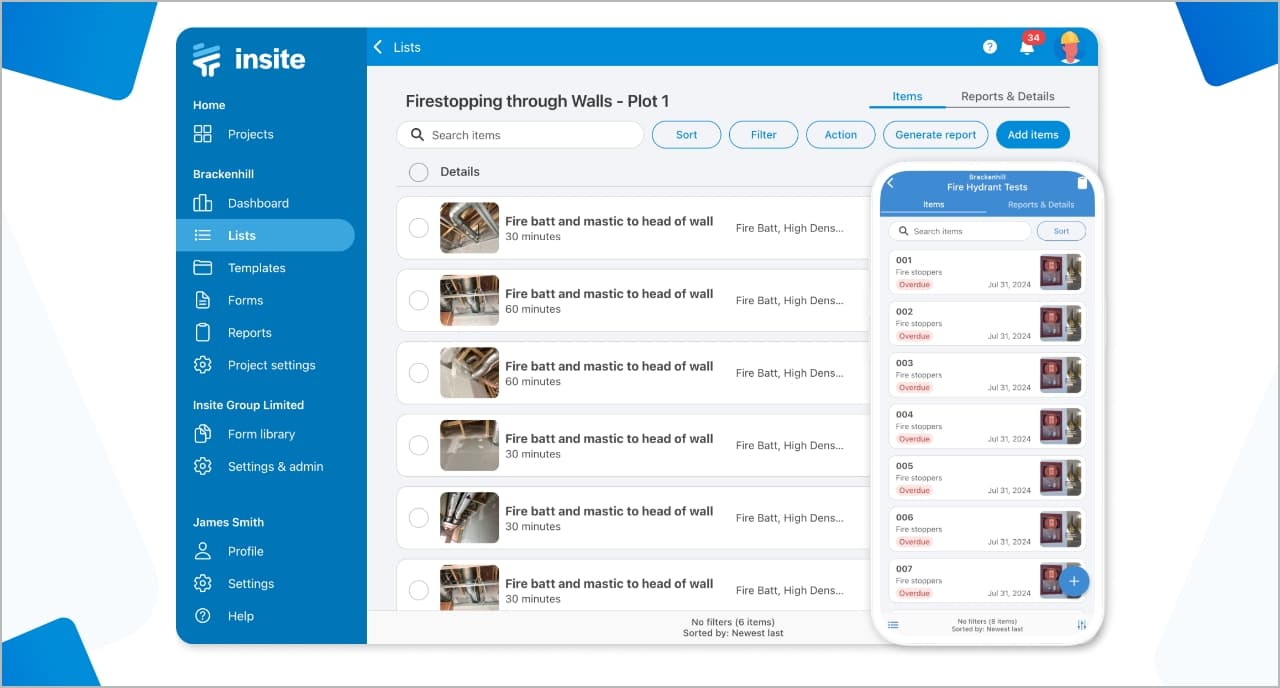Tap the Sort button on the phone

pyautogui.click(x=1061, y=231)
